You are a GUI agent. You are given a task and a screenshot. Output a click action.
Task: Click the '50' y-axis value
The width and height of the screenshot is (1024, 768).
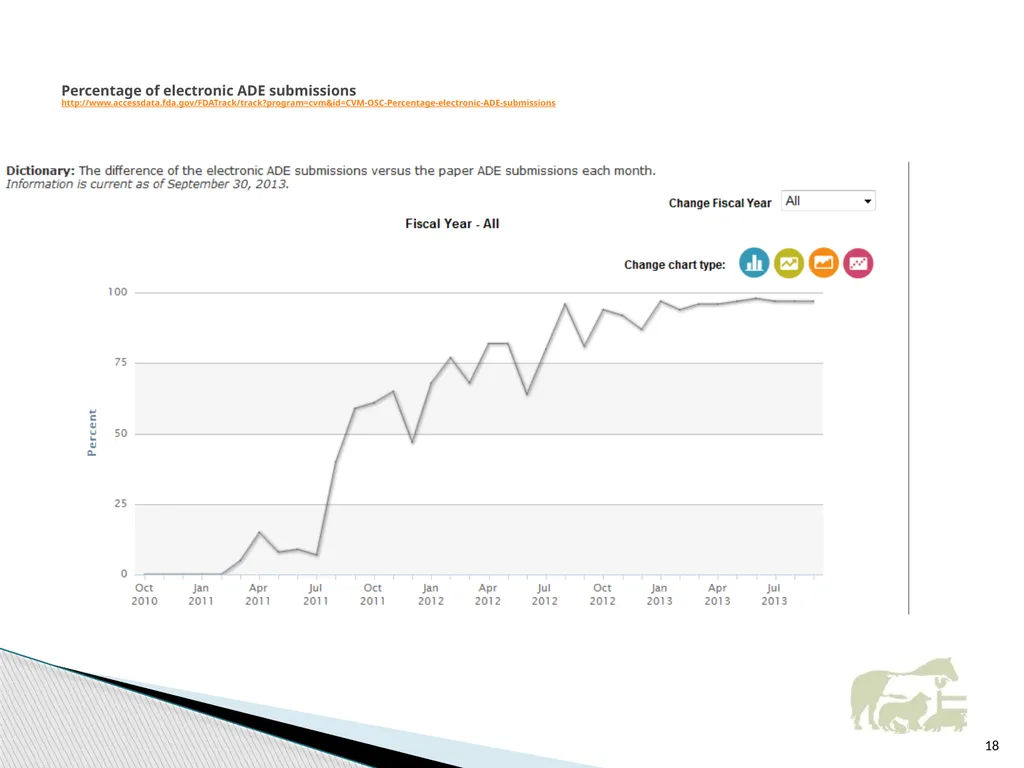pos(121,433)
